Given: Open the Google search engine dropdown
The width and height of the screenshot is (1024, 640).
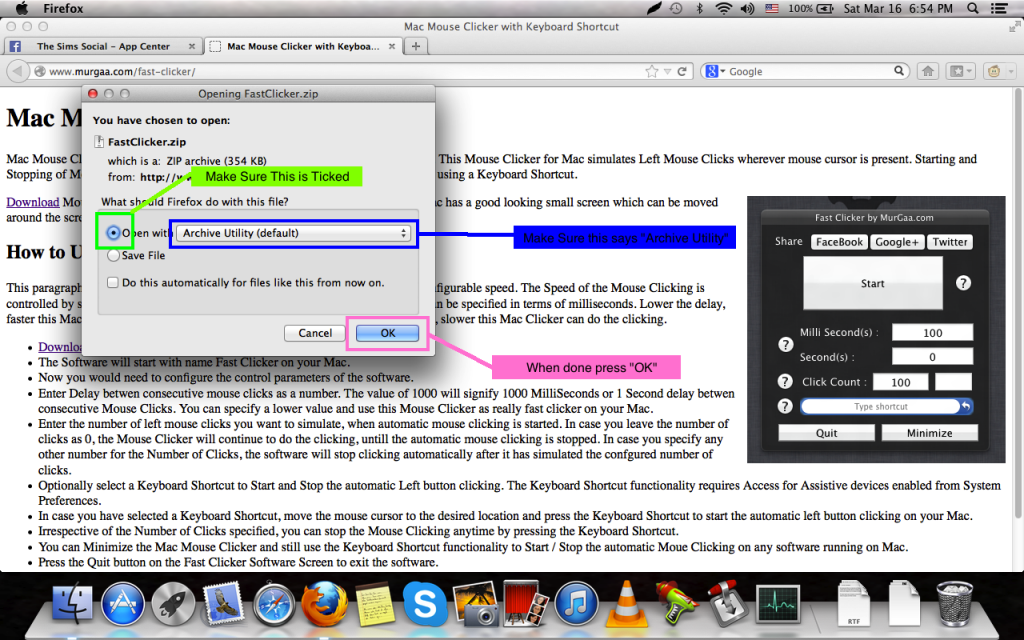Looking at the screenshot, I should click(714, 71).
